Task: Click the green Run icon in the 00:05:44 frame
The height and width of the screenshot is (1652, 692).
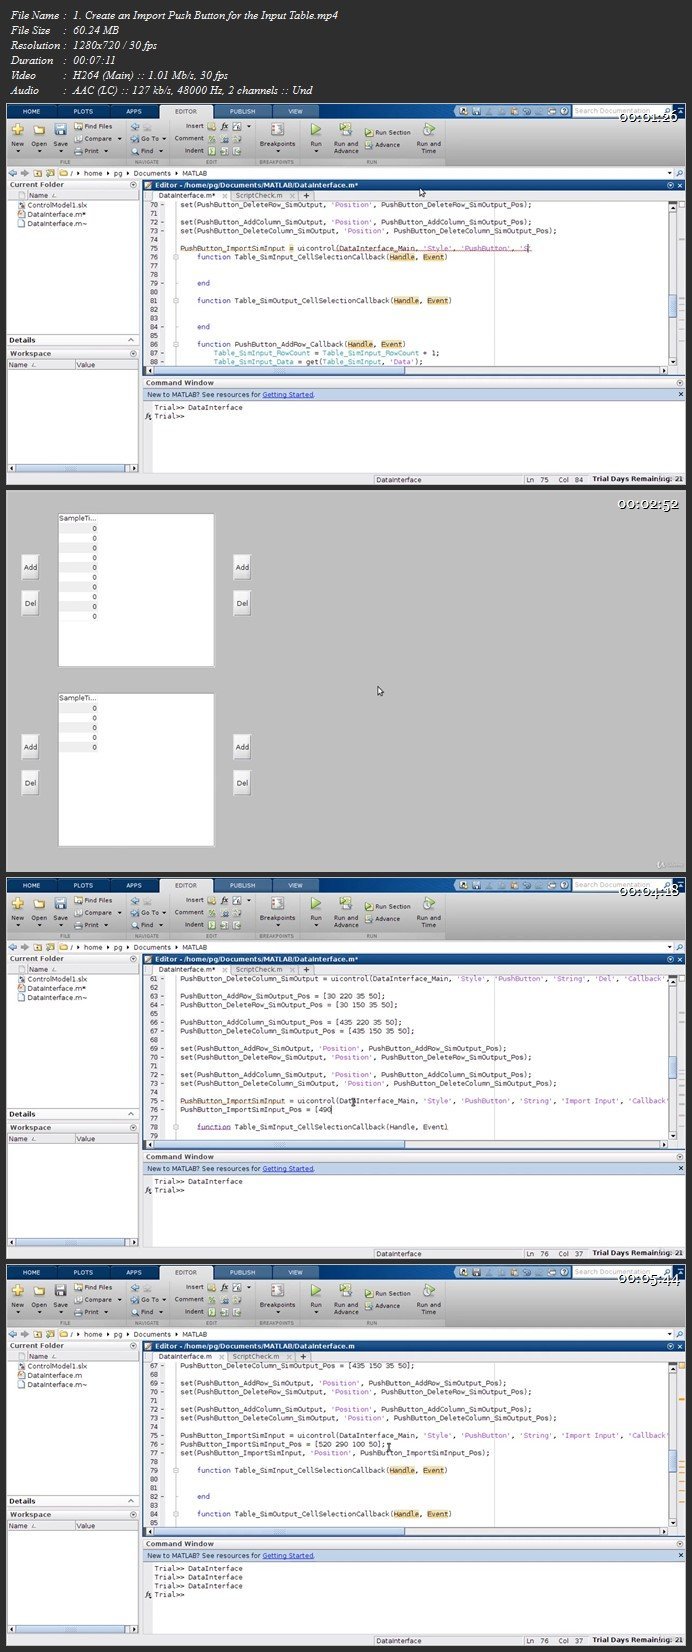Action: tap(316, 1290)
